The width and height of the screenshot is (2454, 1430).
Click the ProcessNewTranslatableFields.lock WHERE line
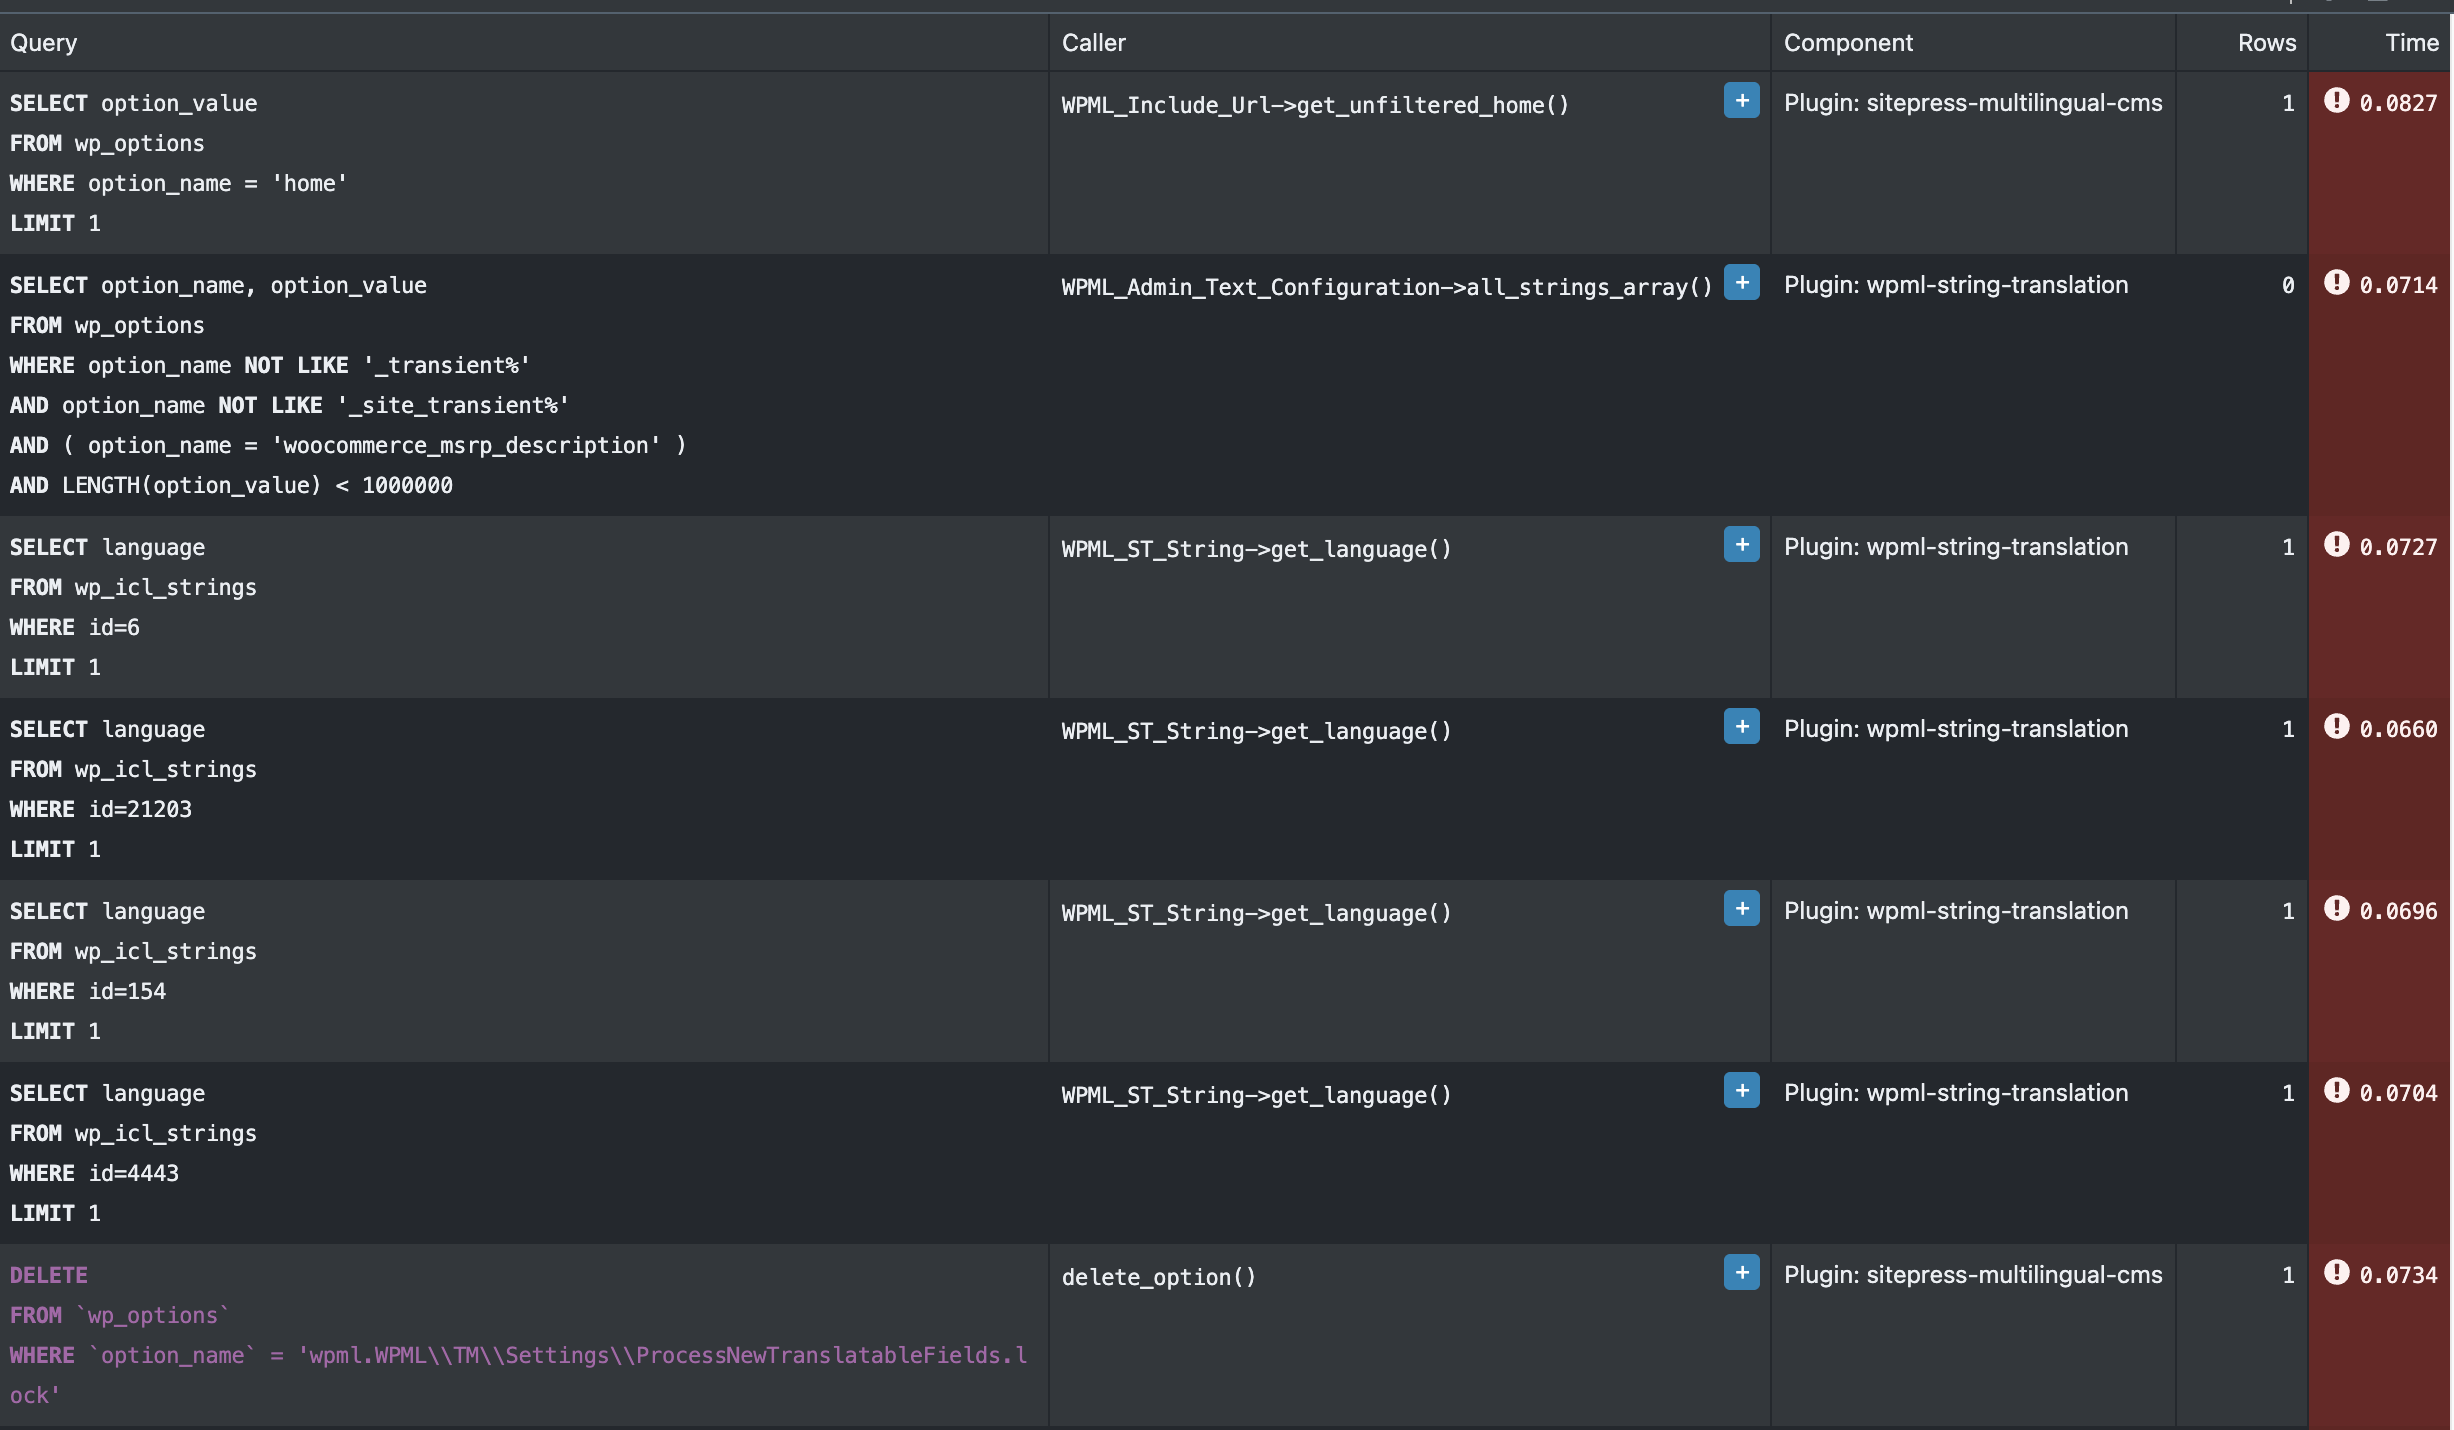(x=518, y=1375)
